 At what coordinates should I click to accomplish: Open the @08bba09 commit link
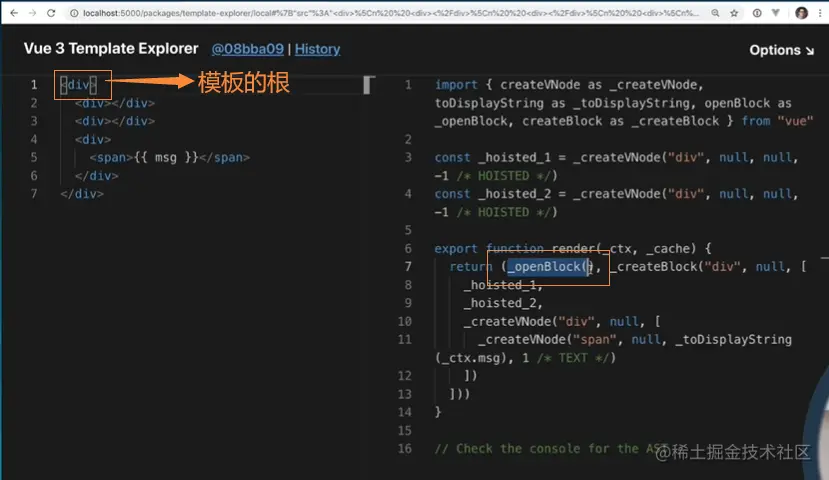pos(247,49)
